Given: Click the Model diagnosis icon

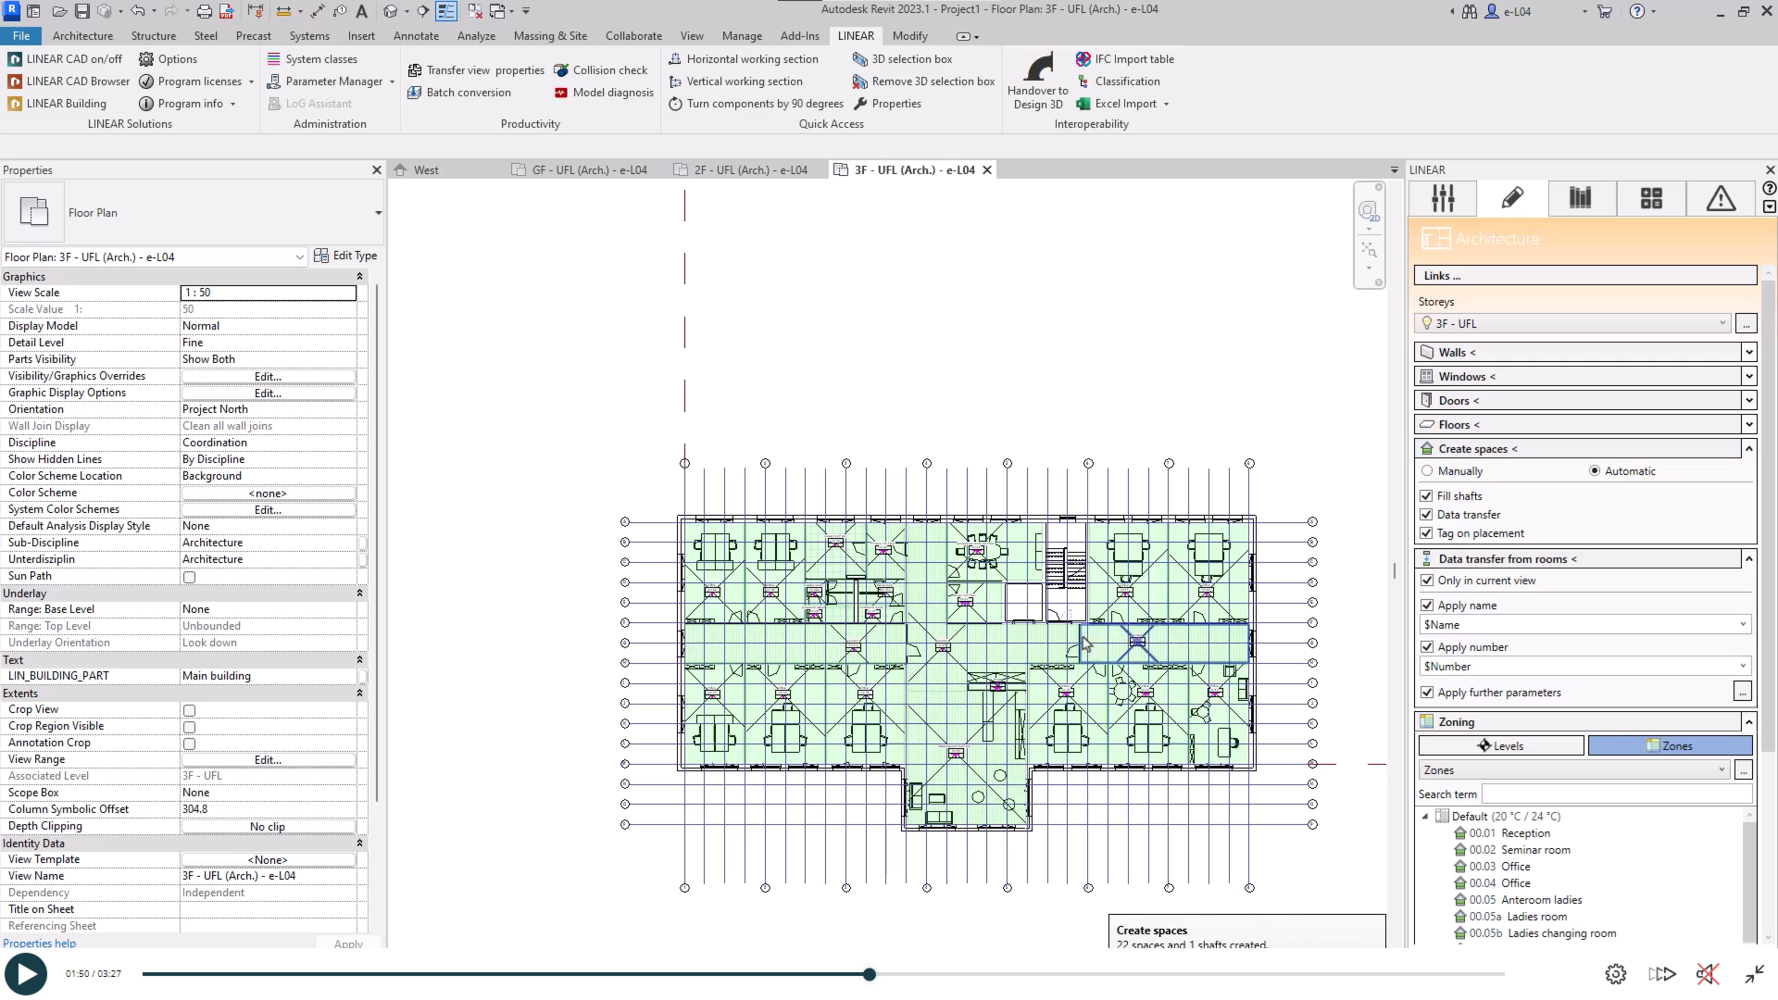Looking at the screenshot, I should tap(561, 93).
